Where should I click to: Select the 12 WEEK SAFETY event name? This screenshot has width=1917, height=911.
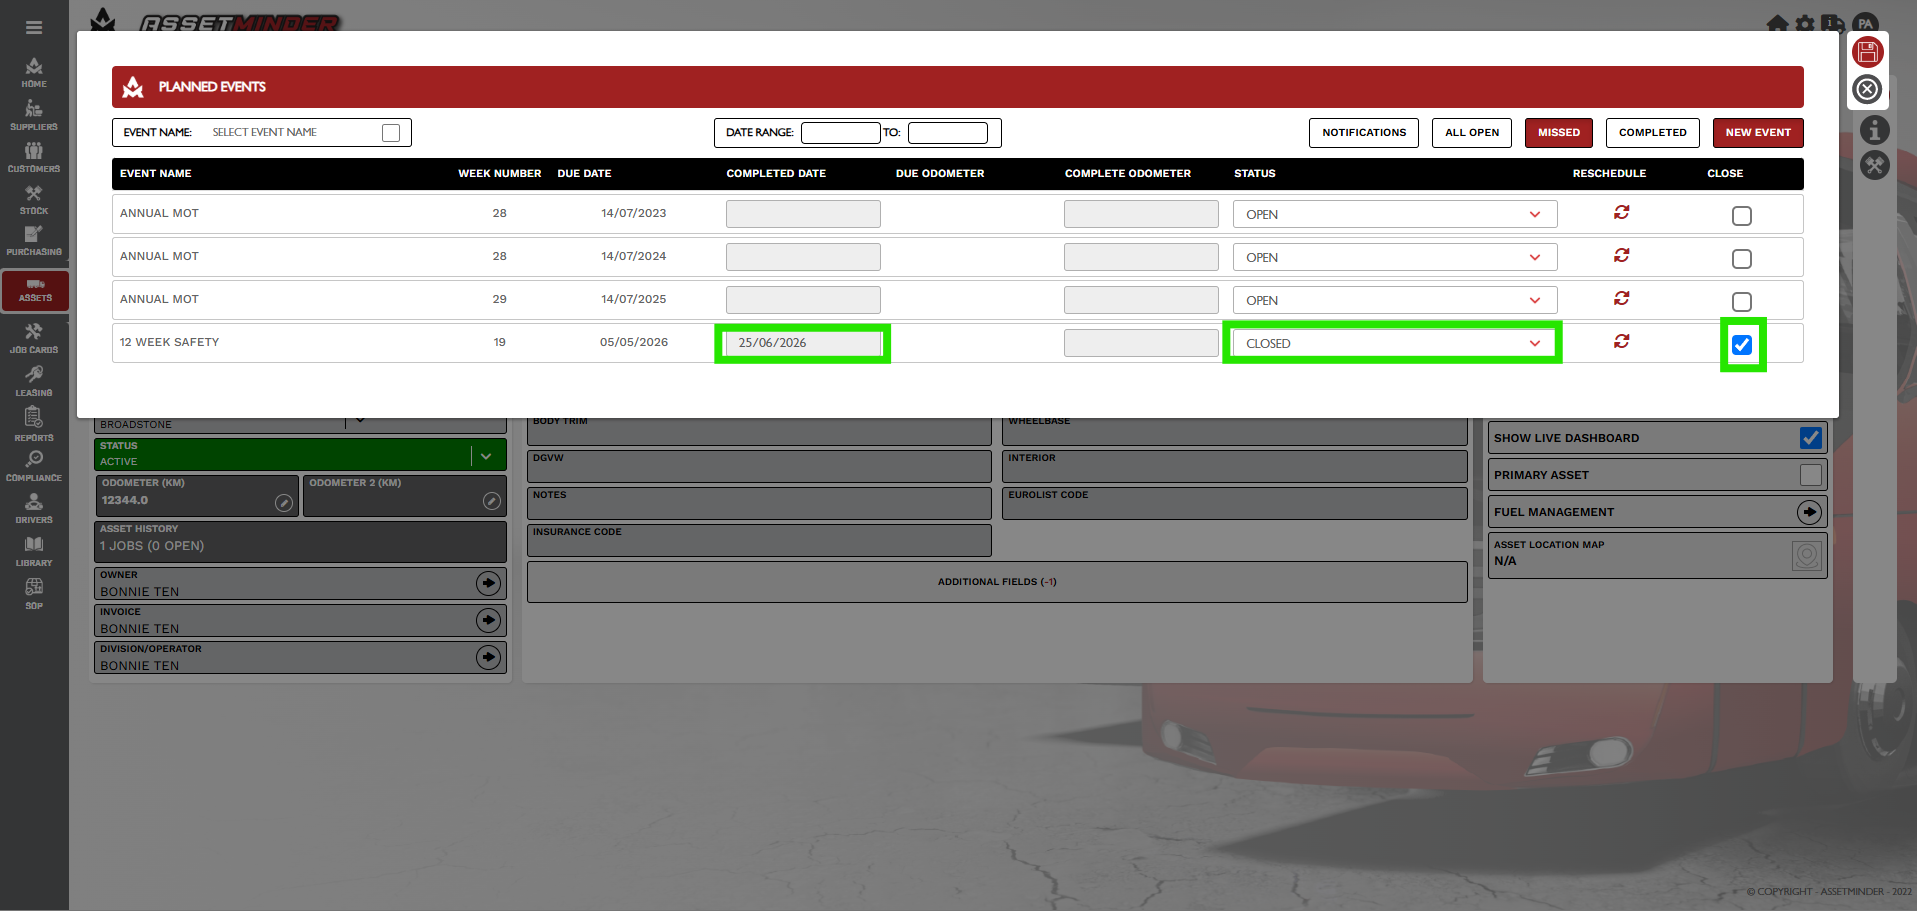click(x=169, y=342)
